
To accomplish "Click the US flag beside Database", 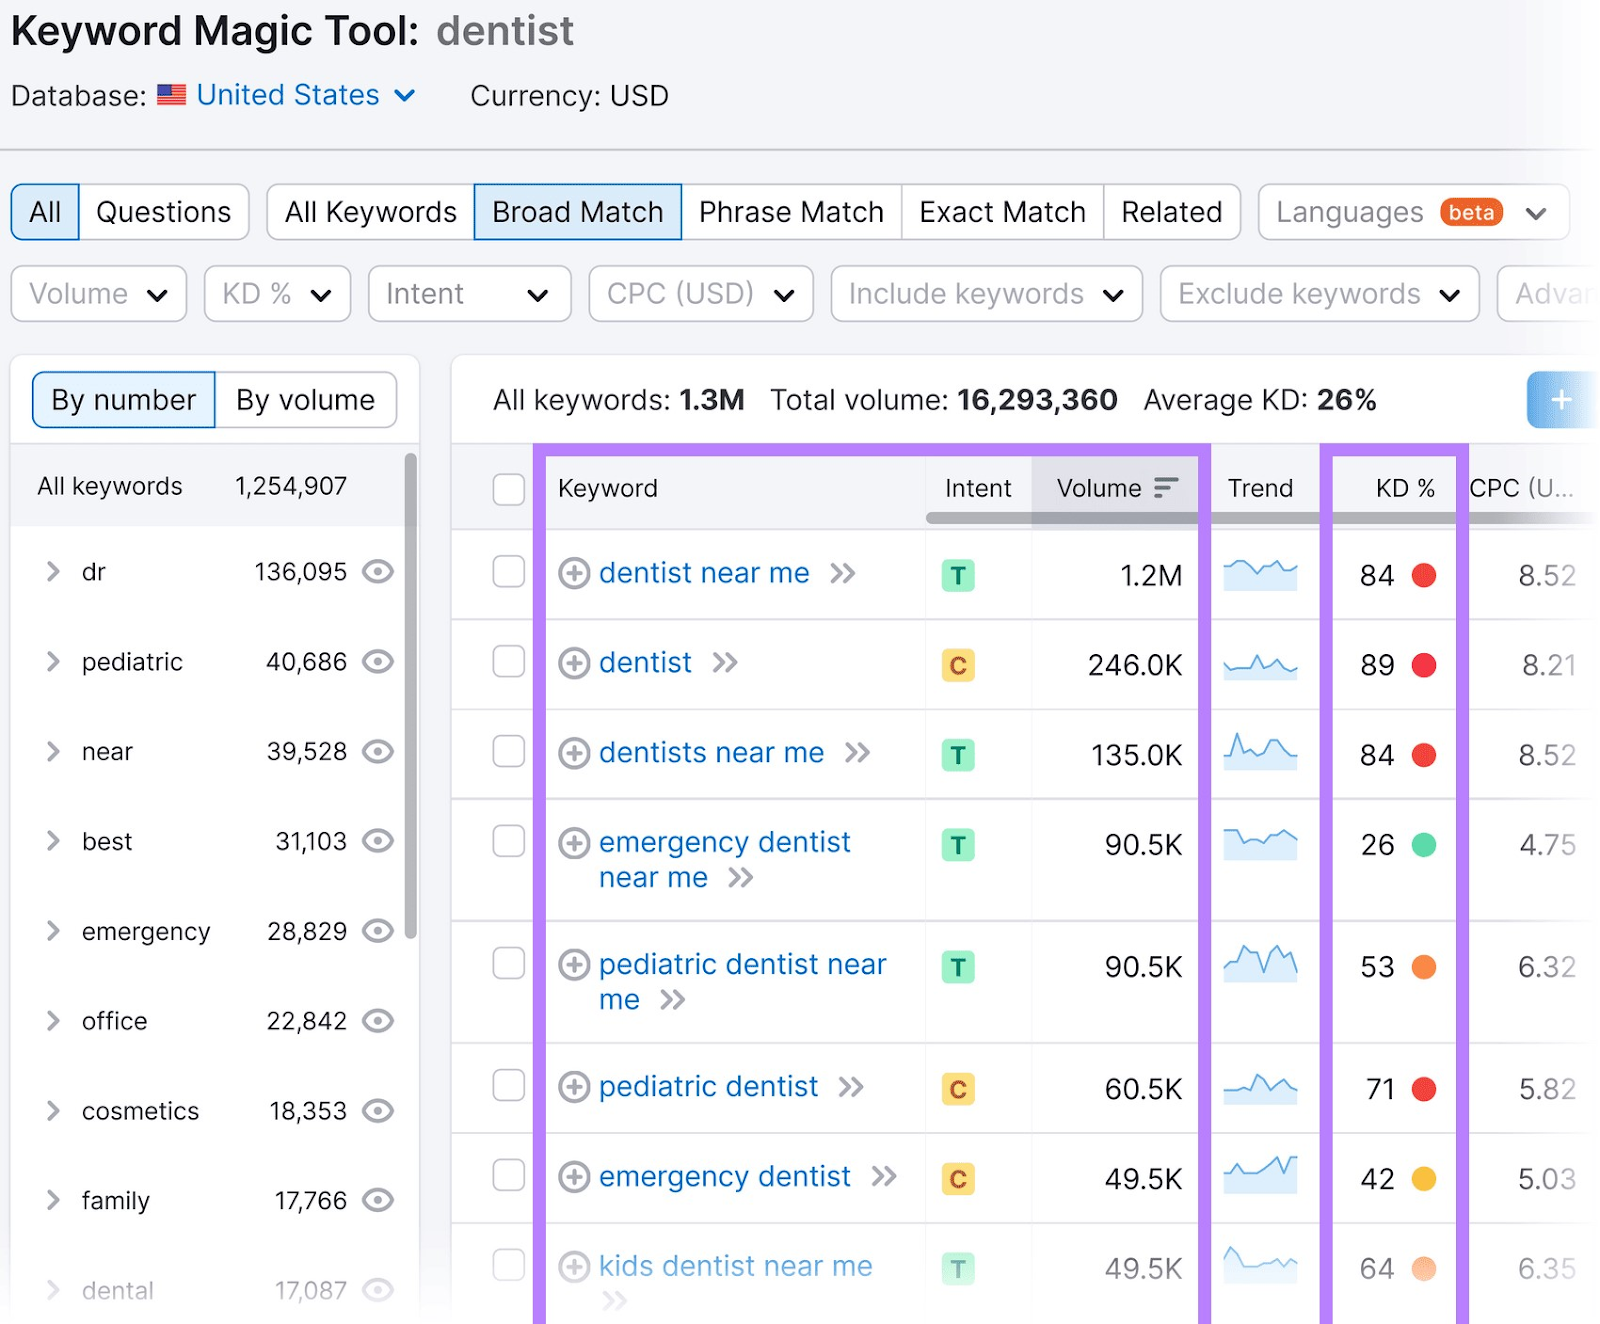I will 172,94.
